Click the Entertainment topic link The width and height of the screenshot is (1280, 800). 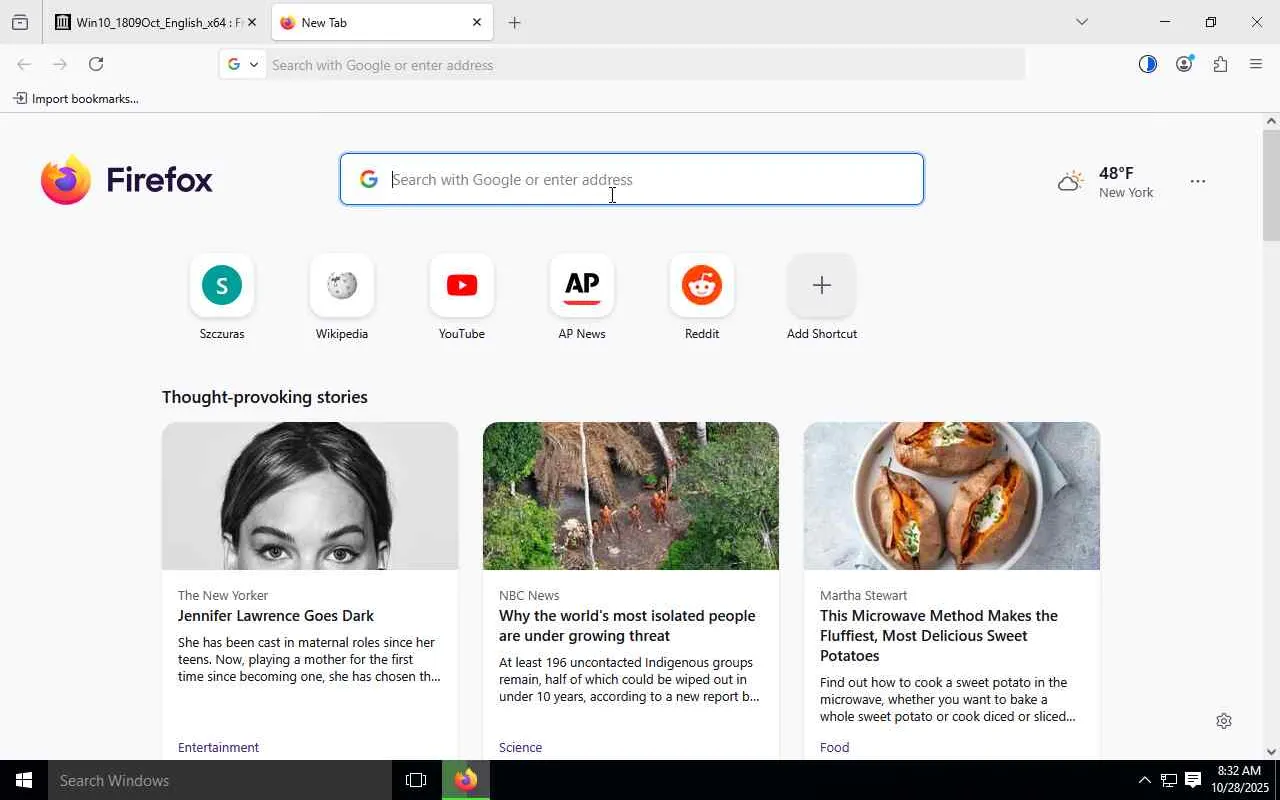click(x=218, y=747)
